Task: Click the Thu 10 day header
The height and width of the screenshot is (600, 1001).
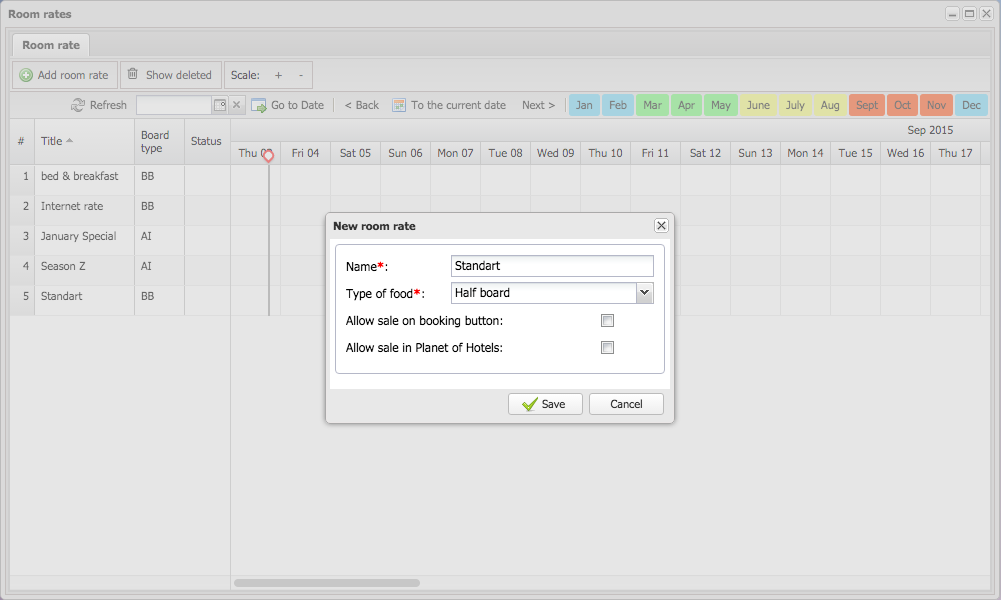Action: coord(605,153)
